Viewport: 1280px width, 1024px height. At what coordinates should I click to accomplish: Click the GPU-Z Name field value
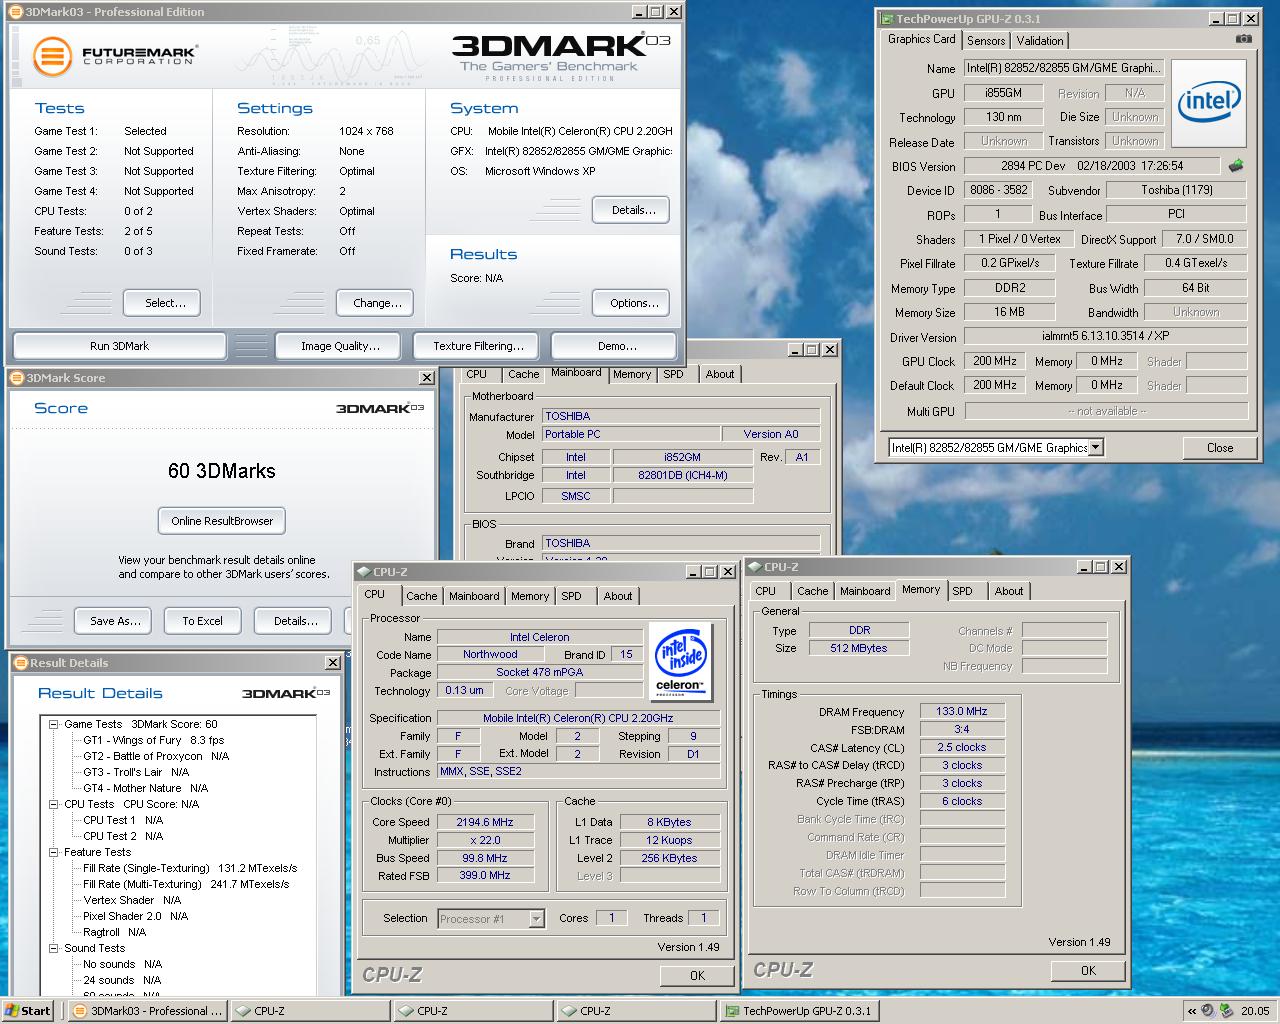[x=1064, y=69]
